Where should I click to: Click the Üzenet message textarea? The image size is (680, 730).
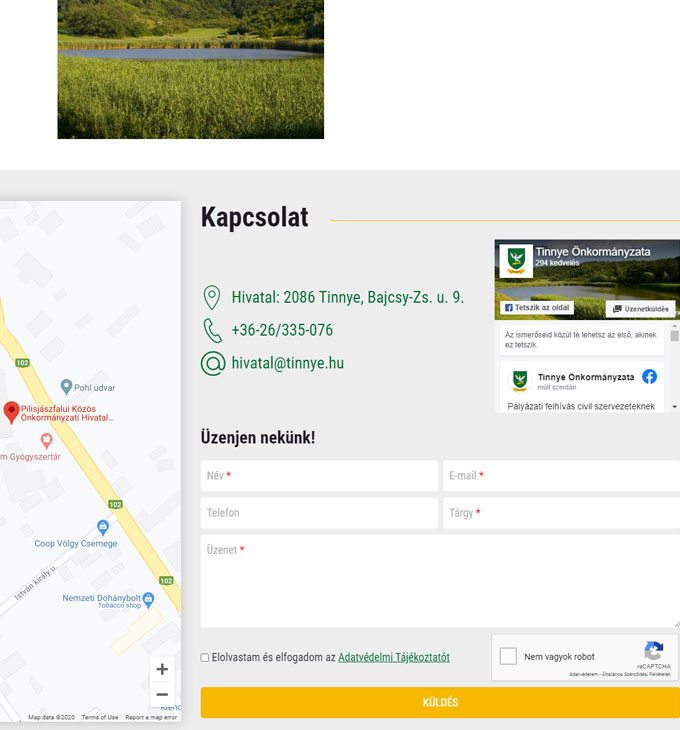(440, 581)
